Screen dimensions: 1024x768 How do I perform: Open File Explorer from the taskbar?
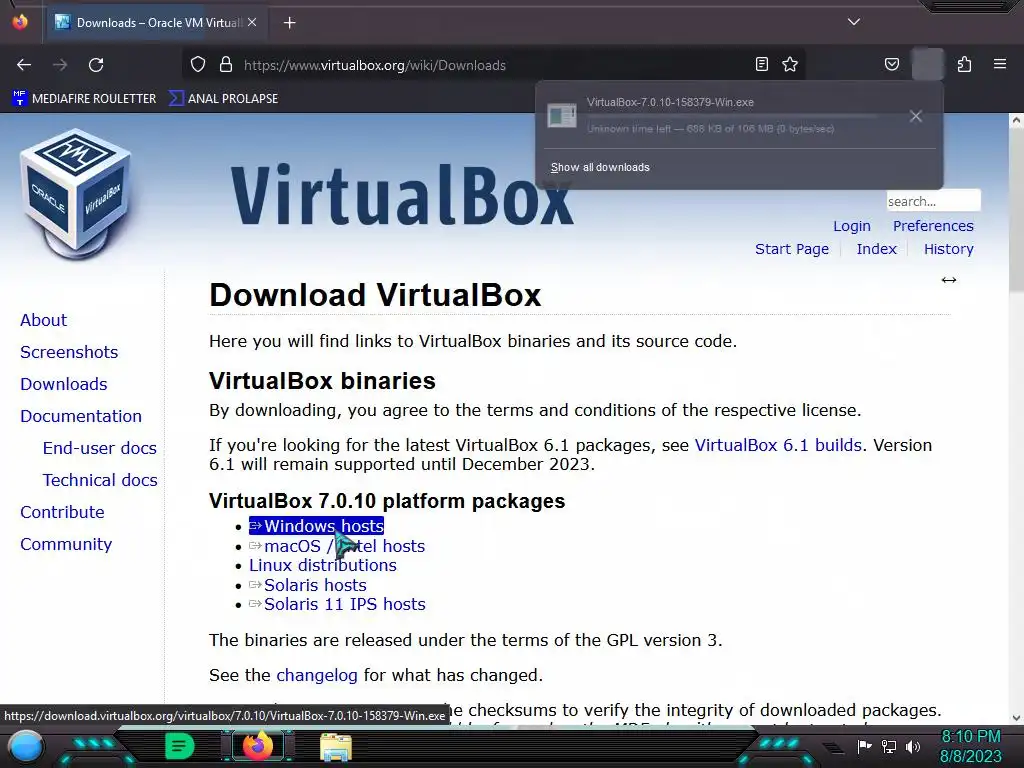pos(336,747)
